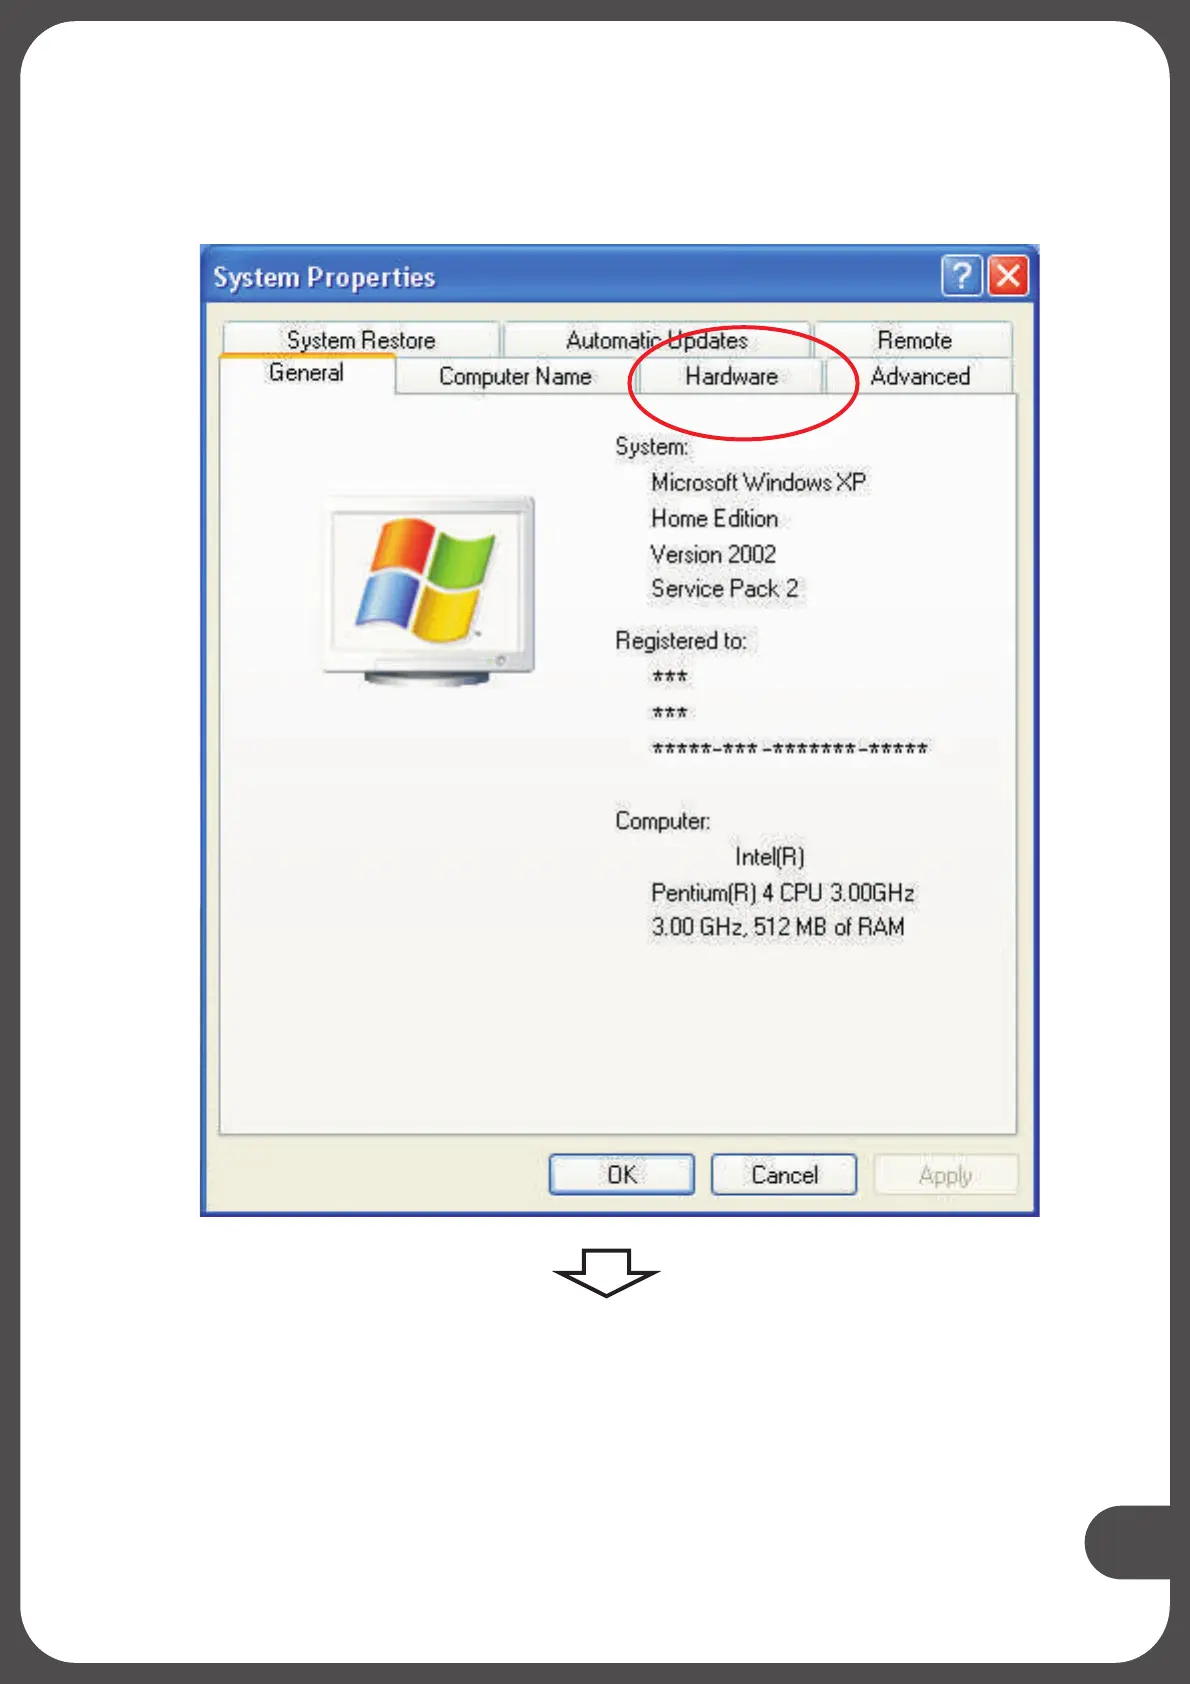Click the Pentium(R) 4 CPU 3.00GHz line
The image size is (1190, 1684).
pyautogui.click(x=782, y=892)
